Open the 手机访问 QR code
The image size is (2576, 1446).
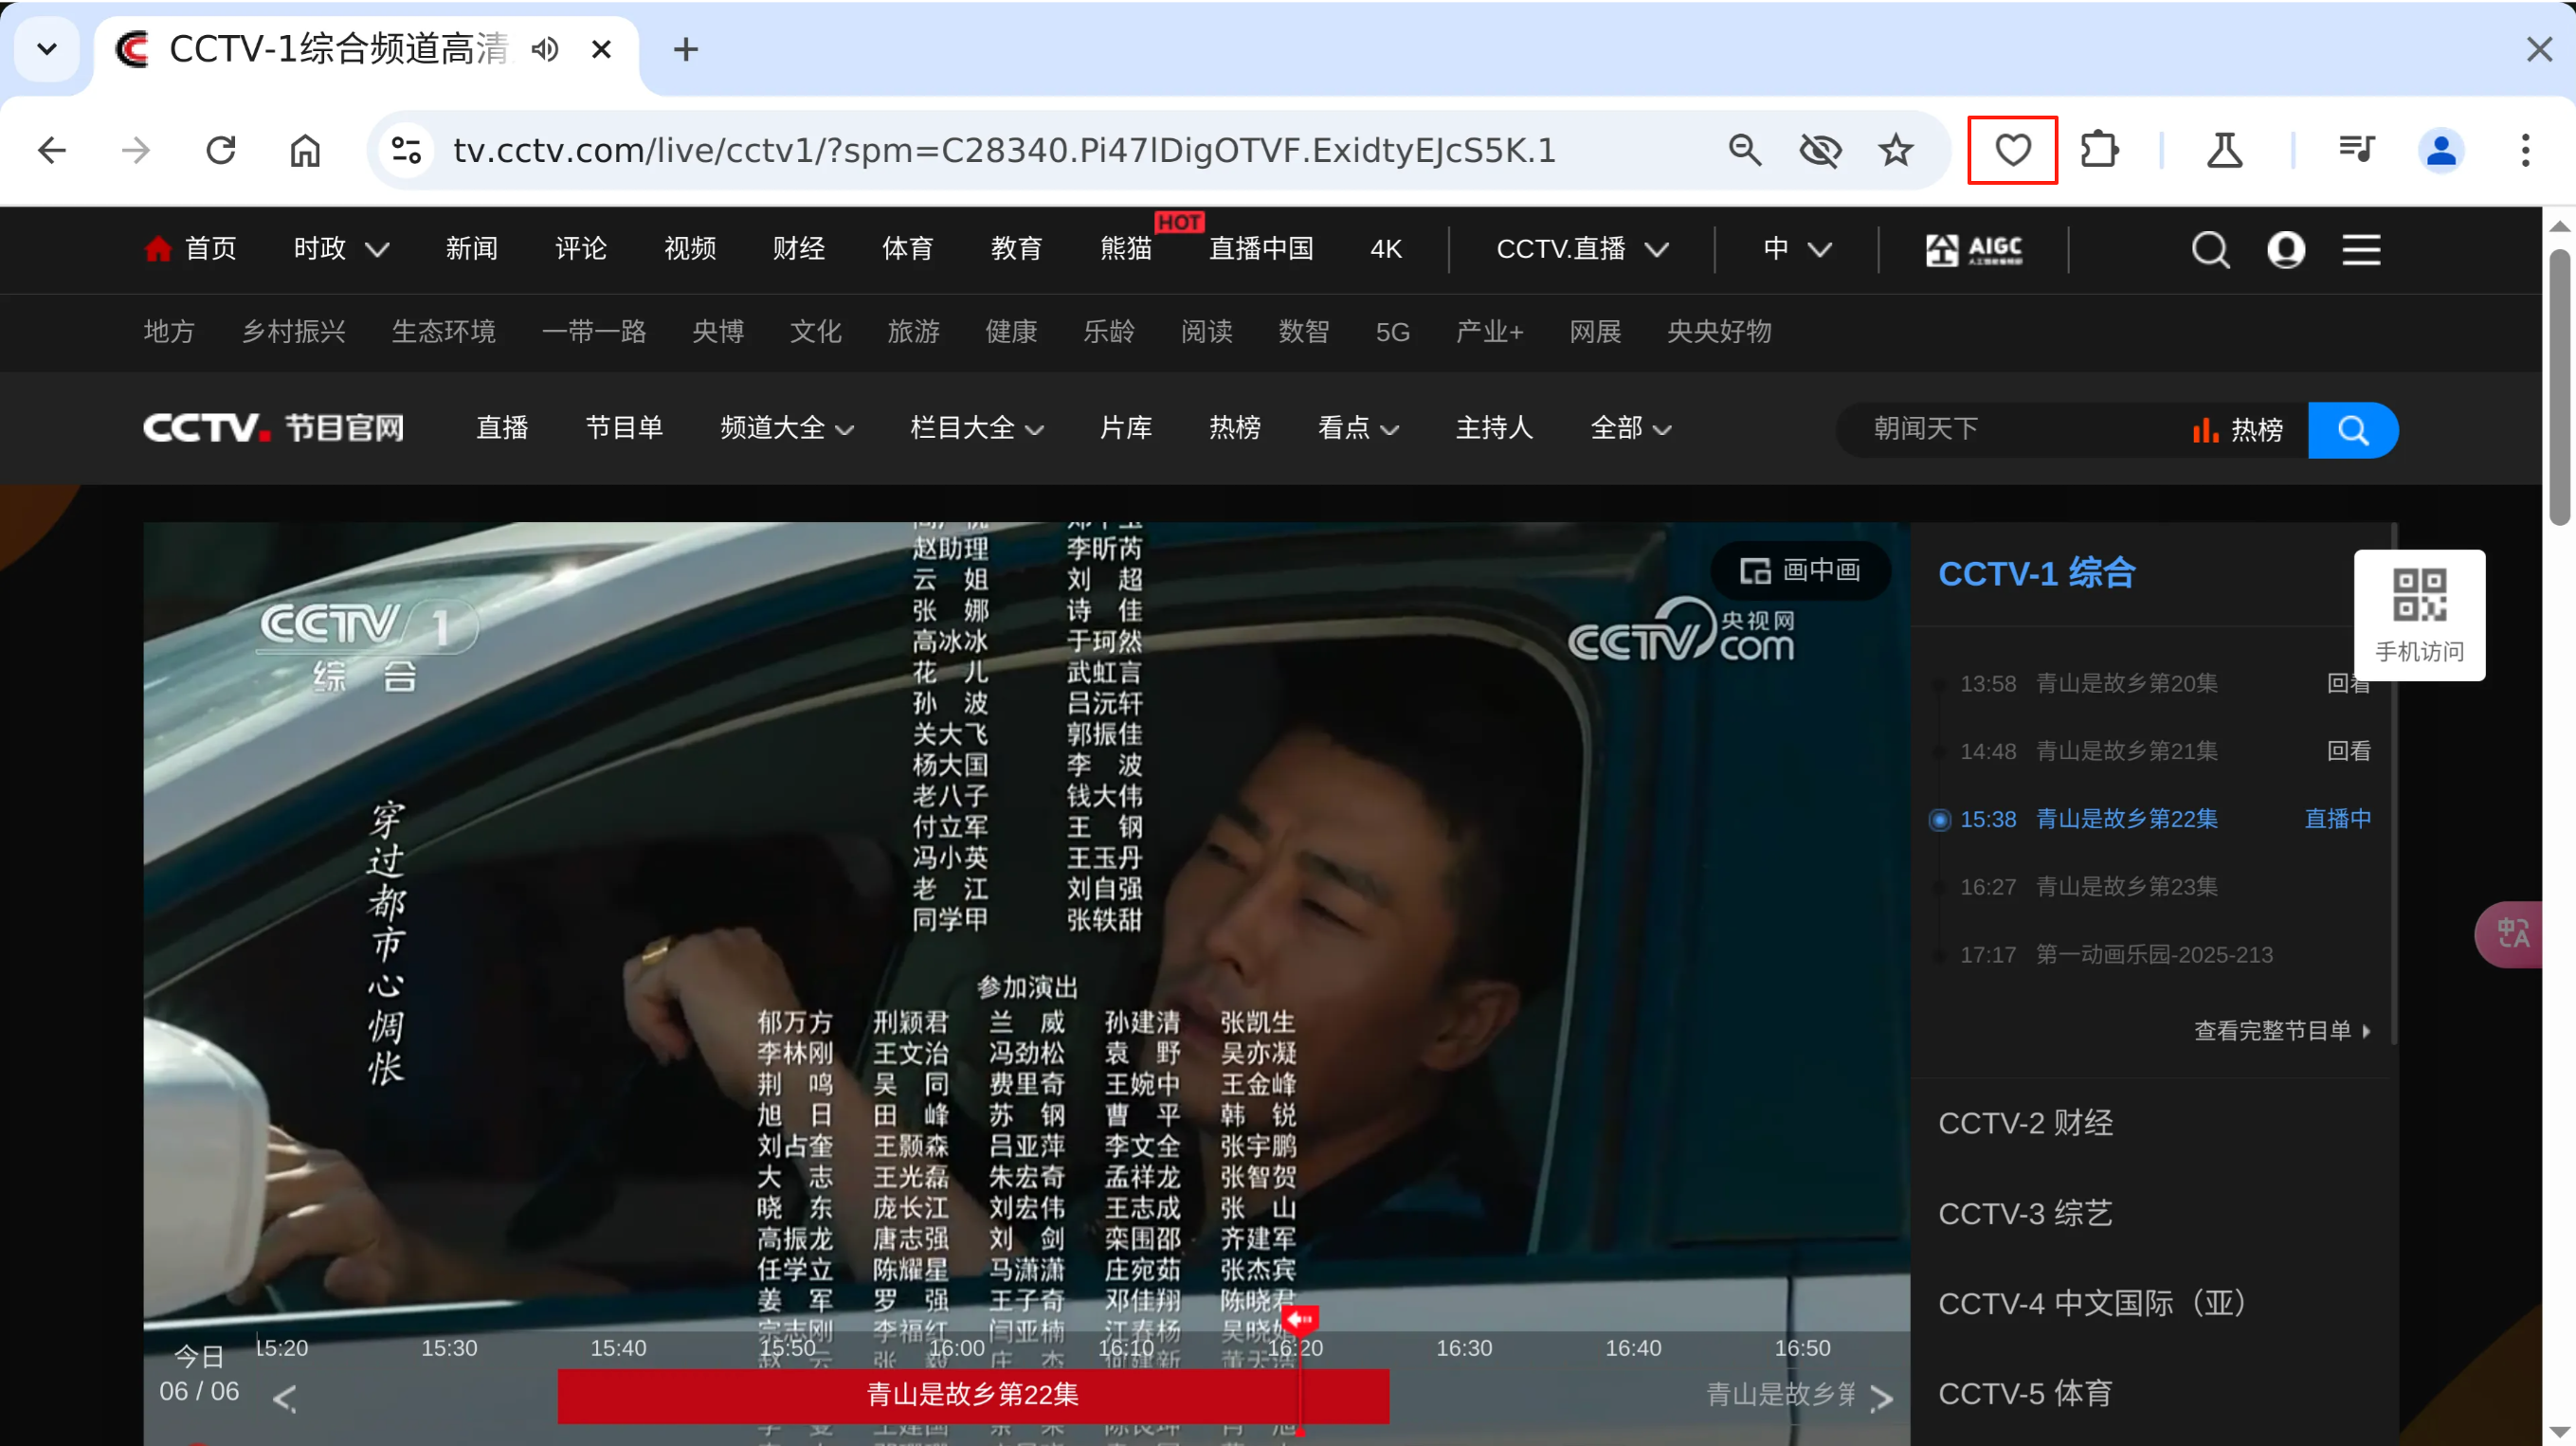2419,614
